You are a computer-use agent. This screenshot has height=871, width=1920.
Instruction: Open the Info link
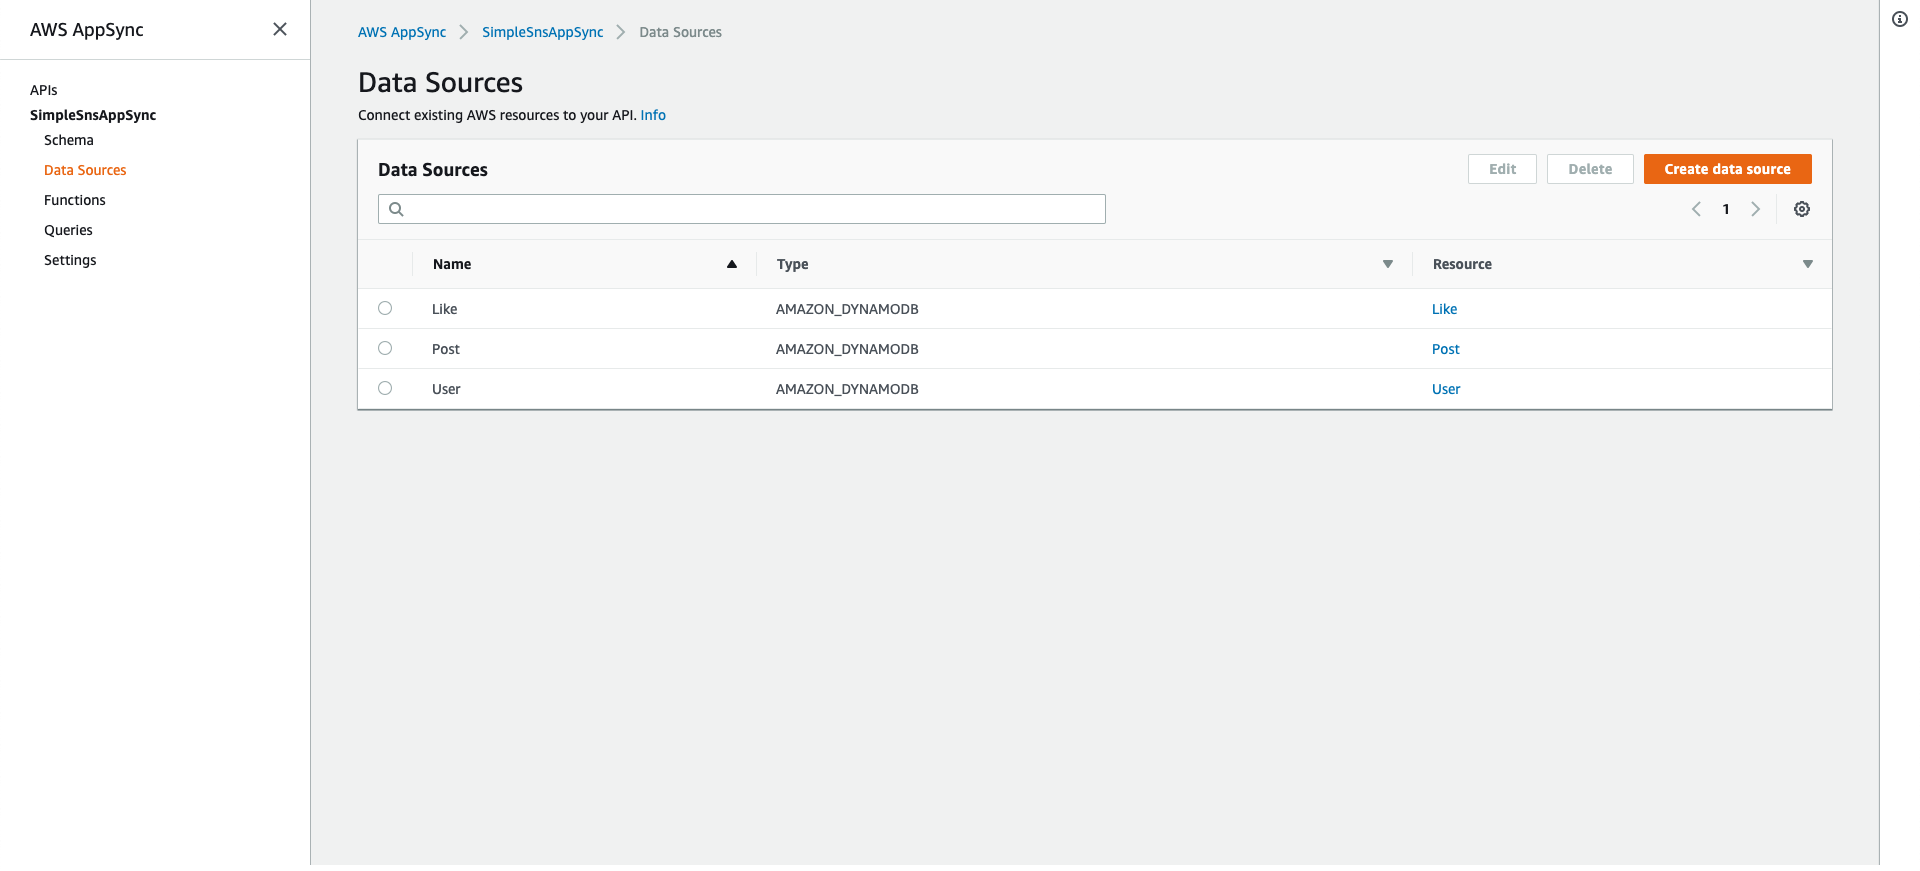point(653,115)
